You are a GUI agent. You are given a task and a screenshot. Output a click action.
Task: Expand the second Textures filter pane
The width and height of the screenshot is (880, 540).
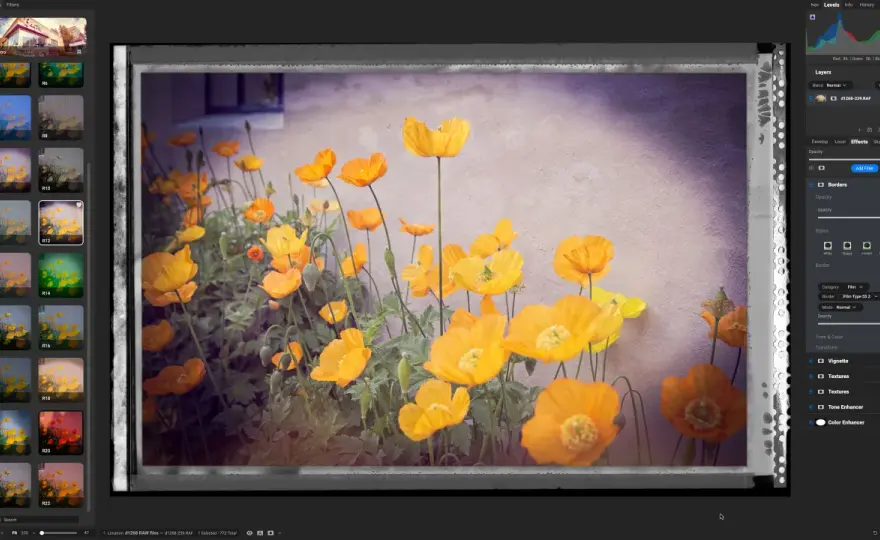[x=838, y=392]
